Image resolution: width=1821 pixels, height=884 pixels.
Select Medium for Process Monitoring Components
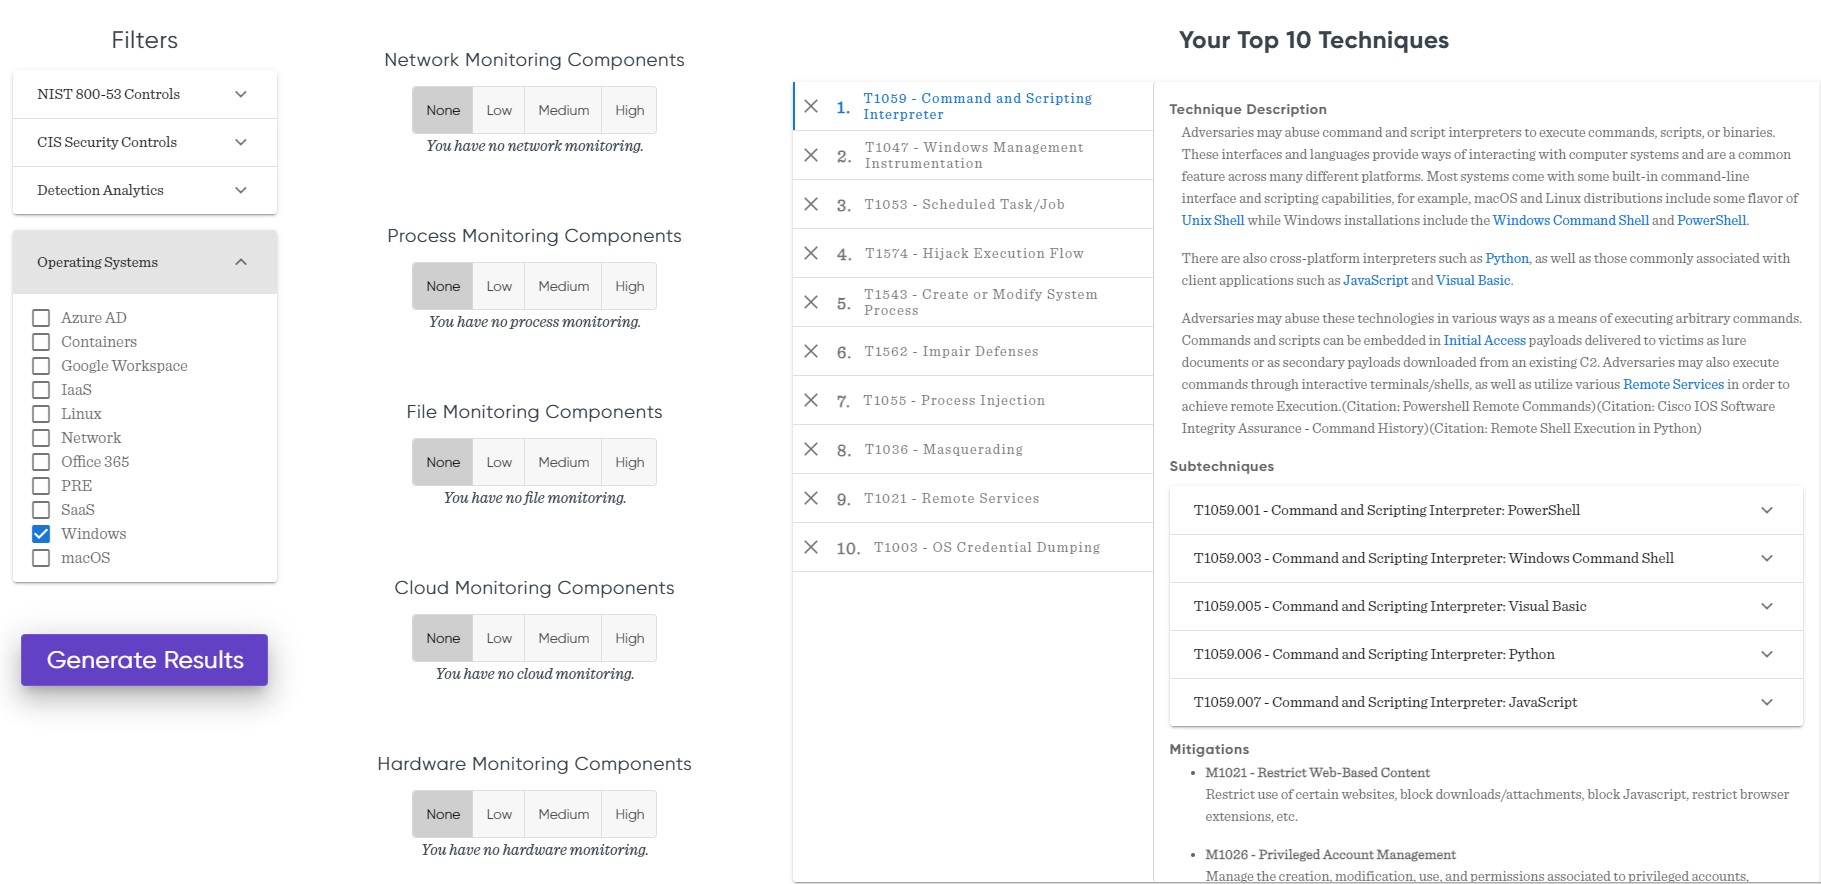tap(563, 286)
